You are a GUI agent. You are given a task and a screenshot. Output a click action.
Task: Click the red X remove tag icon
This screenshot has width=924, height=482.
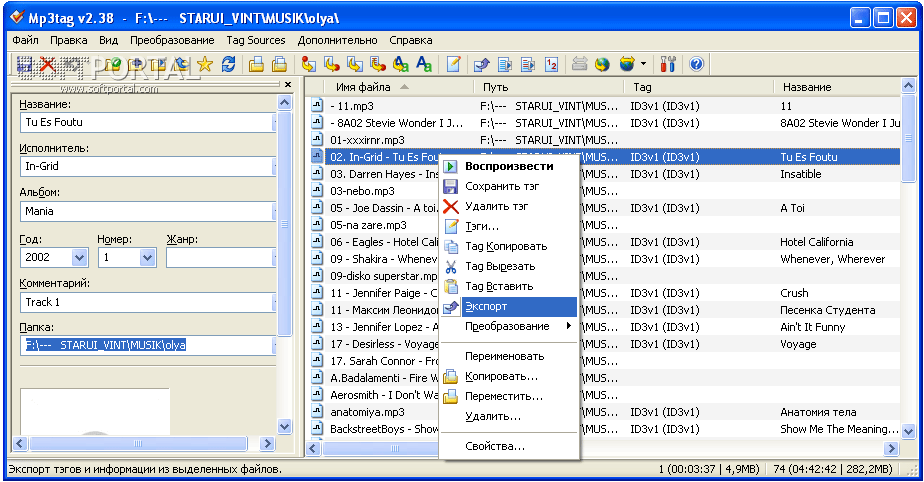[47, 65]
